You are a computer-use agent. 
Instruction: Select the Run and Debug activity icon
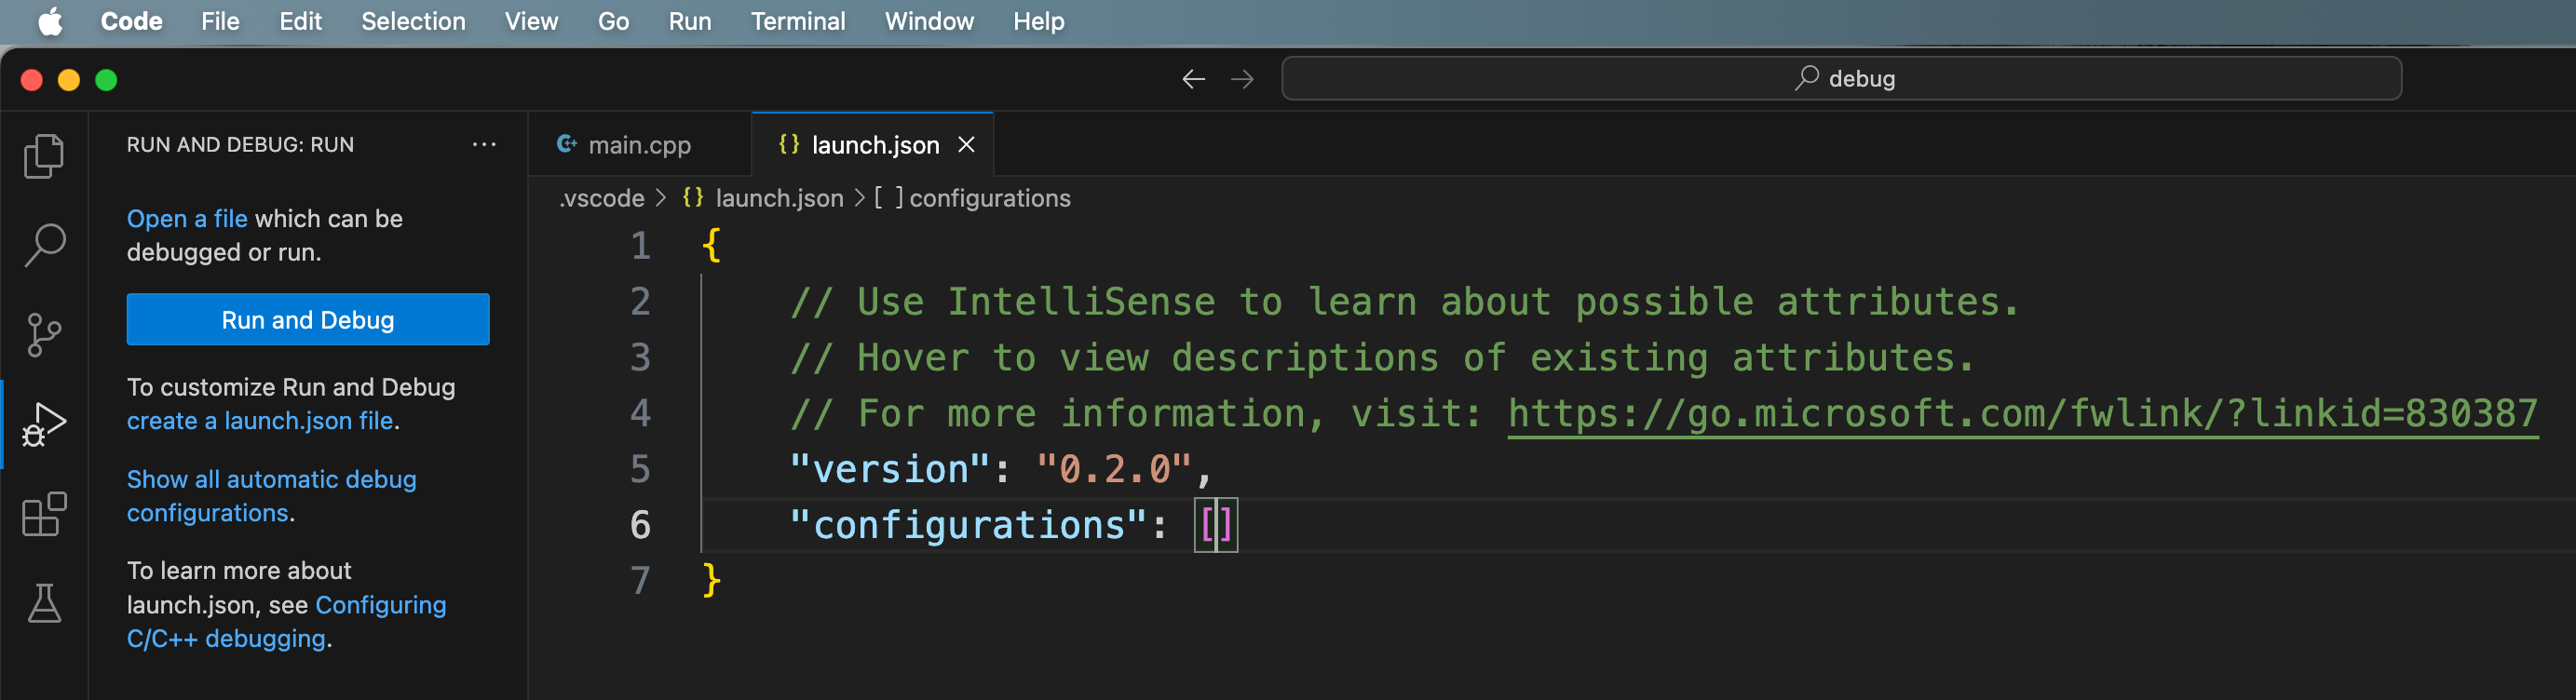click(44, 424)
